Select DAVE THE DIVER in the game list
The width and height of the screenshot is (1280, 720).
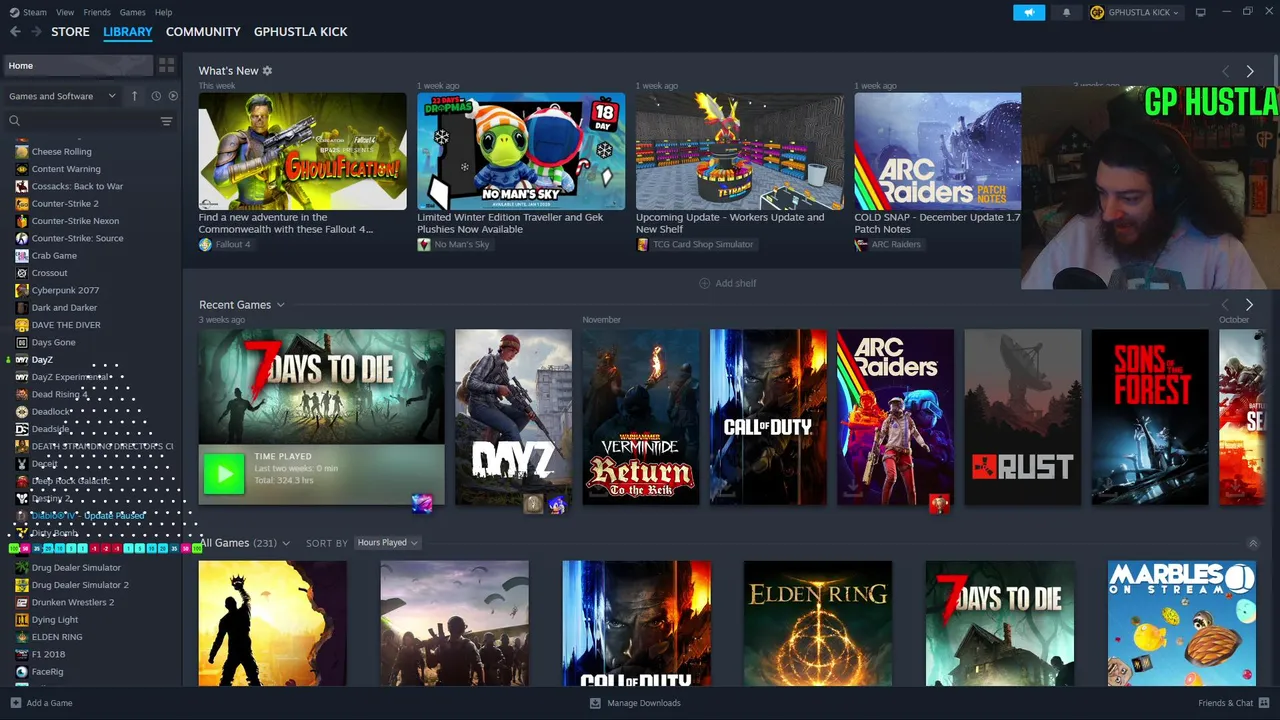[x=66, y=325]
